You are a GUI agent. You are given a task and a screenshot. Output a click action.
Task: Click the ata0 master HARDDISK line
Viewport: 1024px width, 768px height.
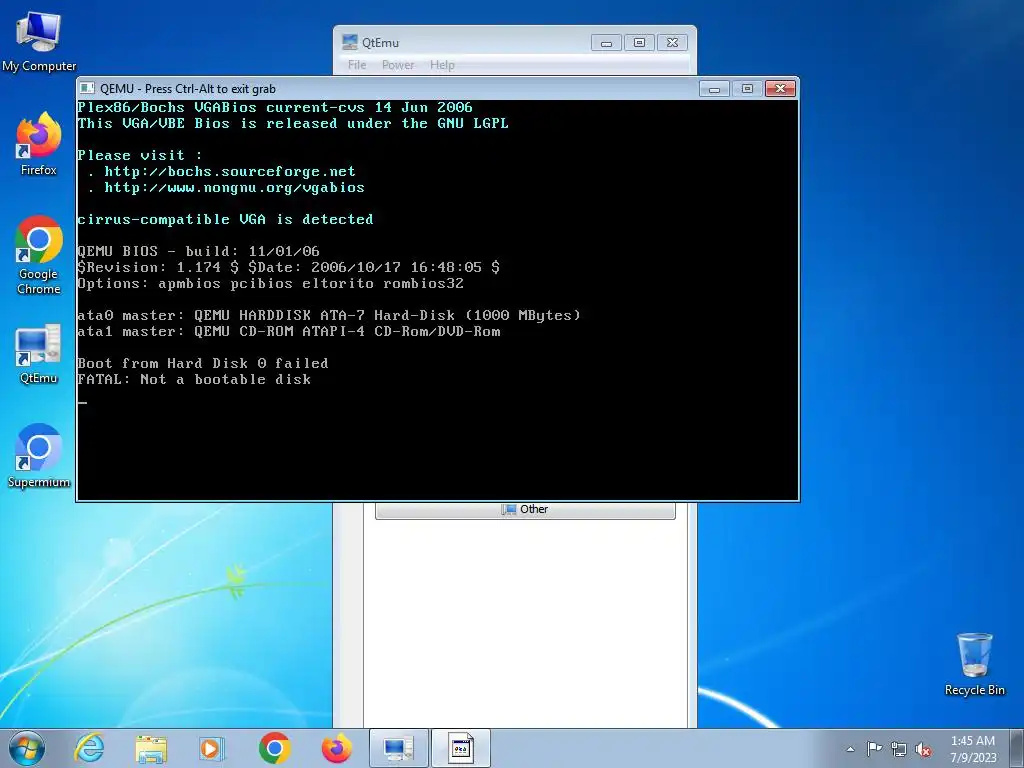pos(328,315)
